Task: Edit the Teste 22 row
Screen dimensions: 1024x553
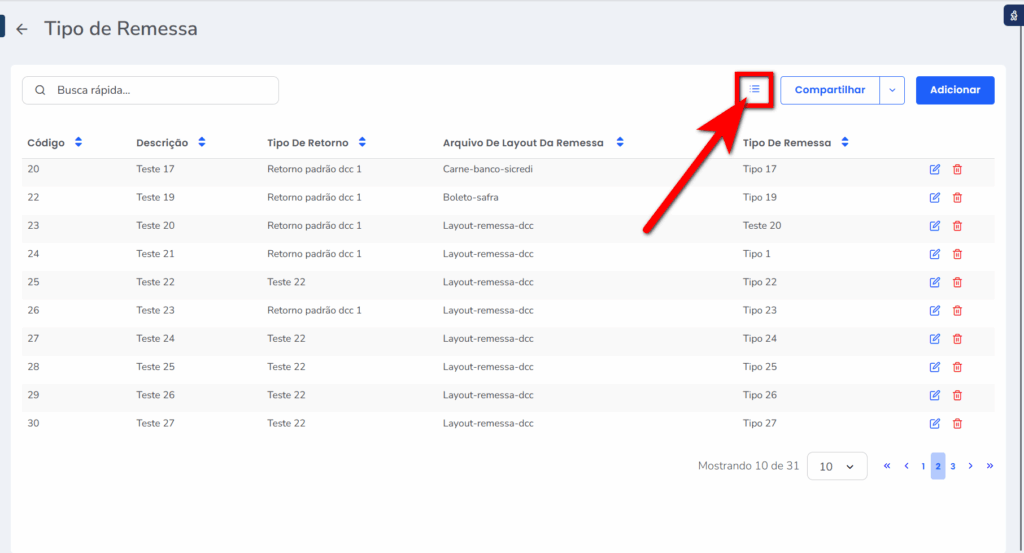Action: (x=935, y=282)
